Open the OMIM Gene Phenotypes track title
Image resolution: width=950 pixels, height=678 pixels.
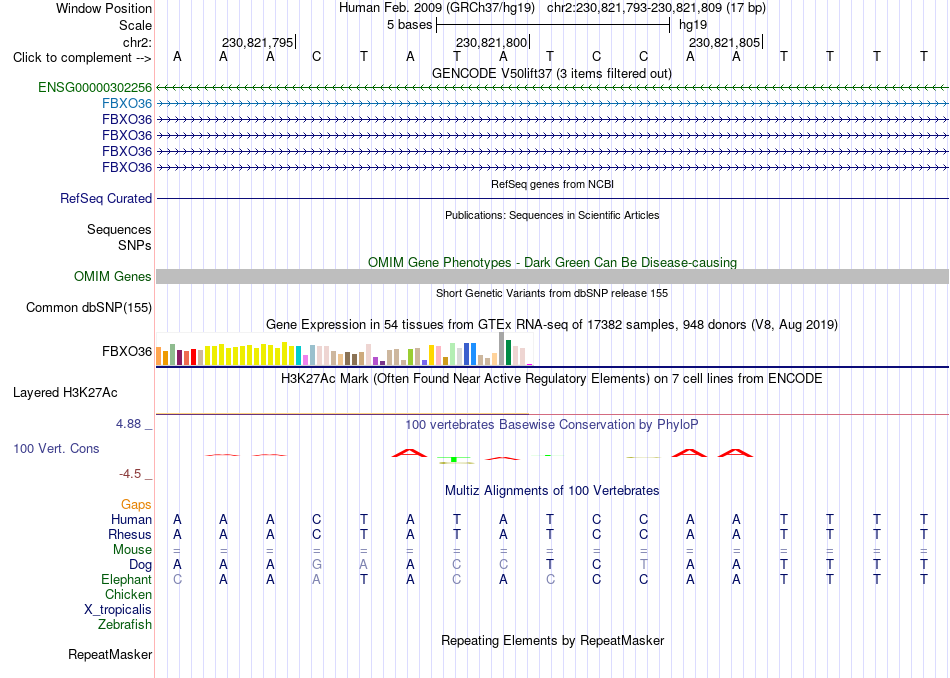coord(552,262)
